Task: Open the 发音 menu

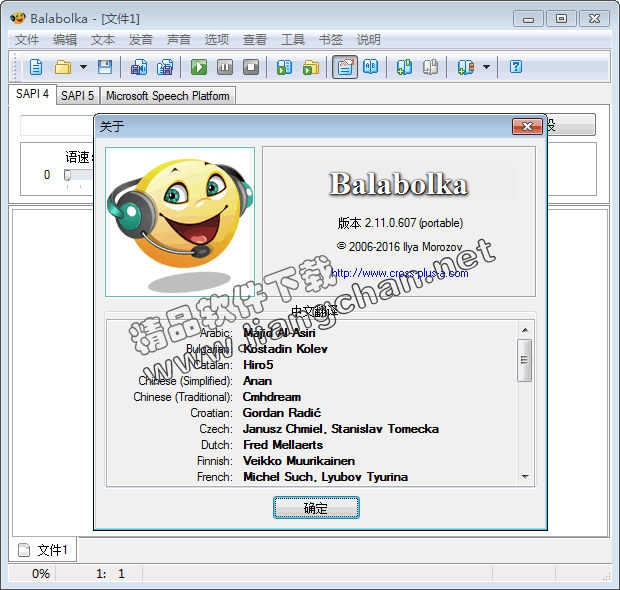Action: tap(141, 40)
